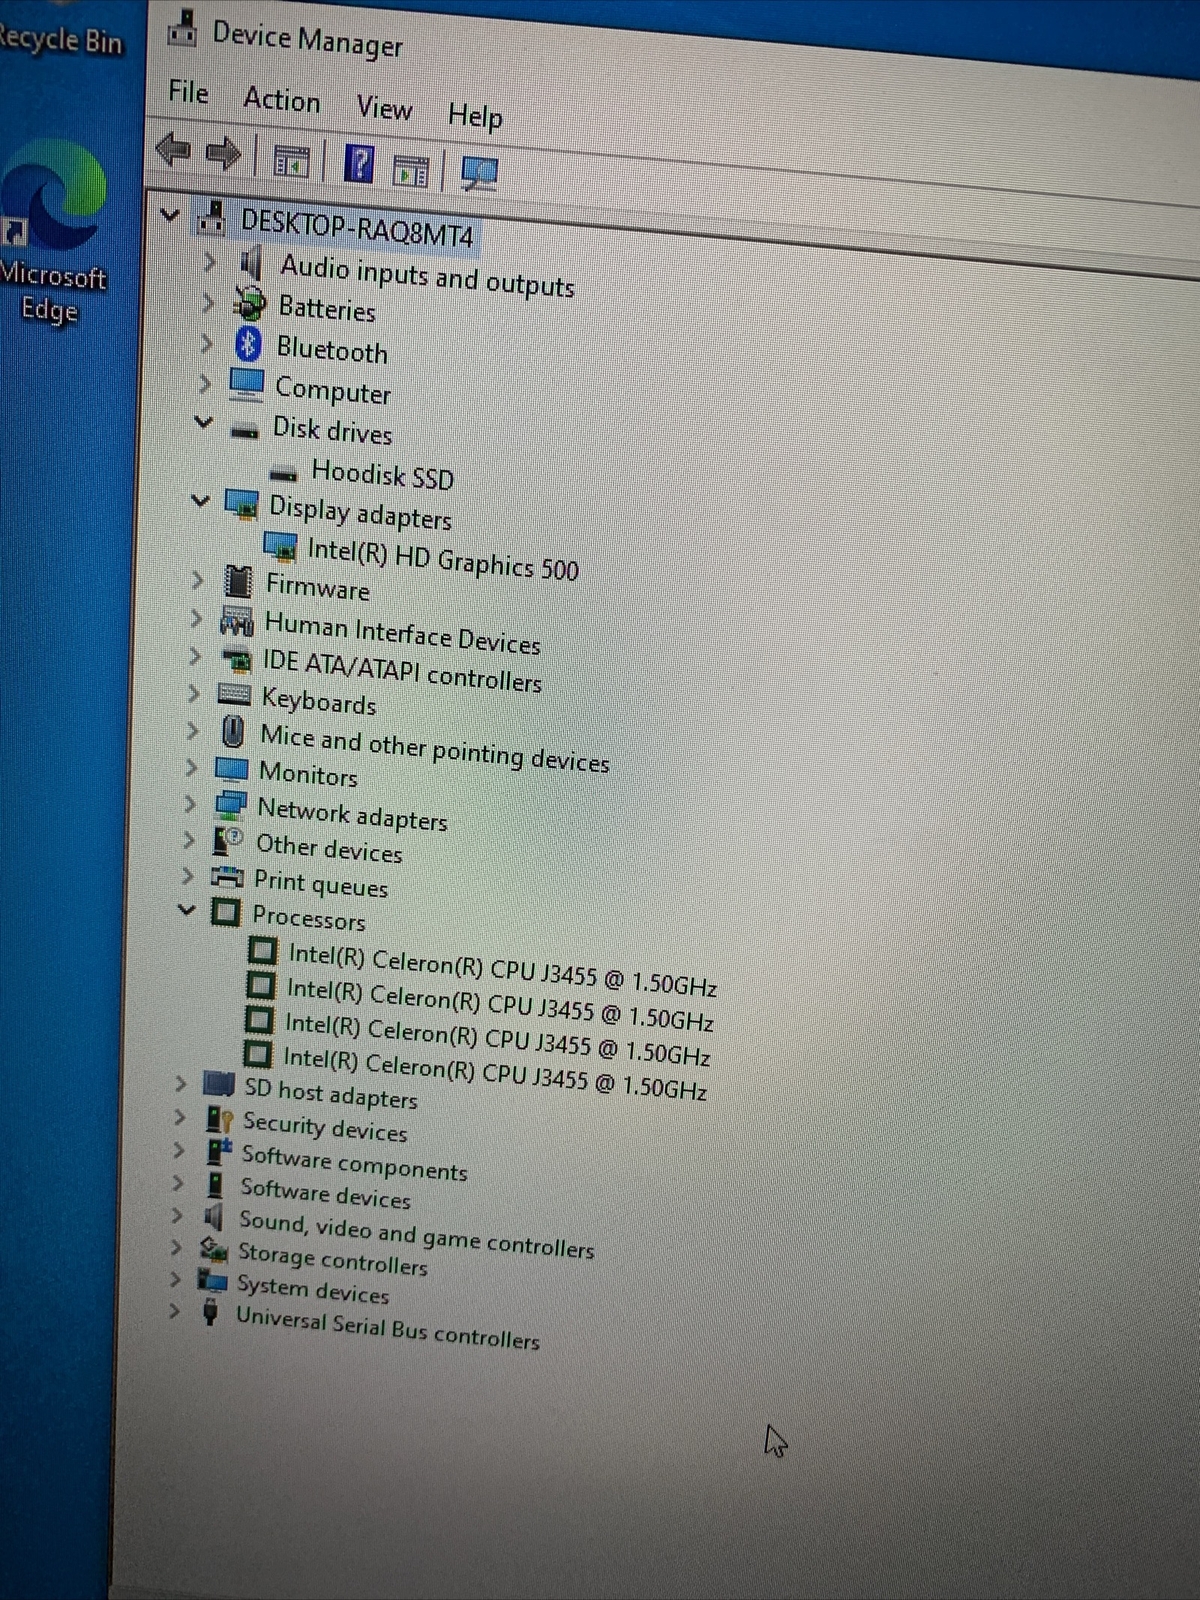Click the Universal Serial Bus controllers plug icon
1200x1600 pixels.
coord(210,1312)
